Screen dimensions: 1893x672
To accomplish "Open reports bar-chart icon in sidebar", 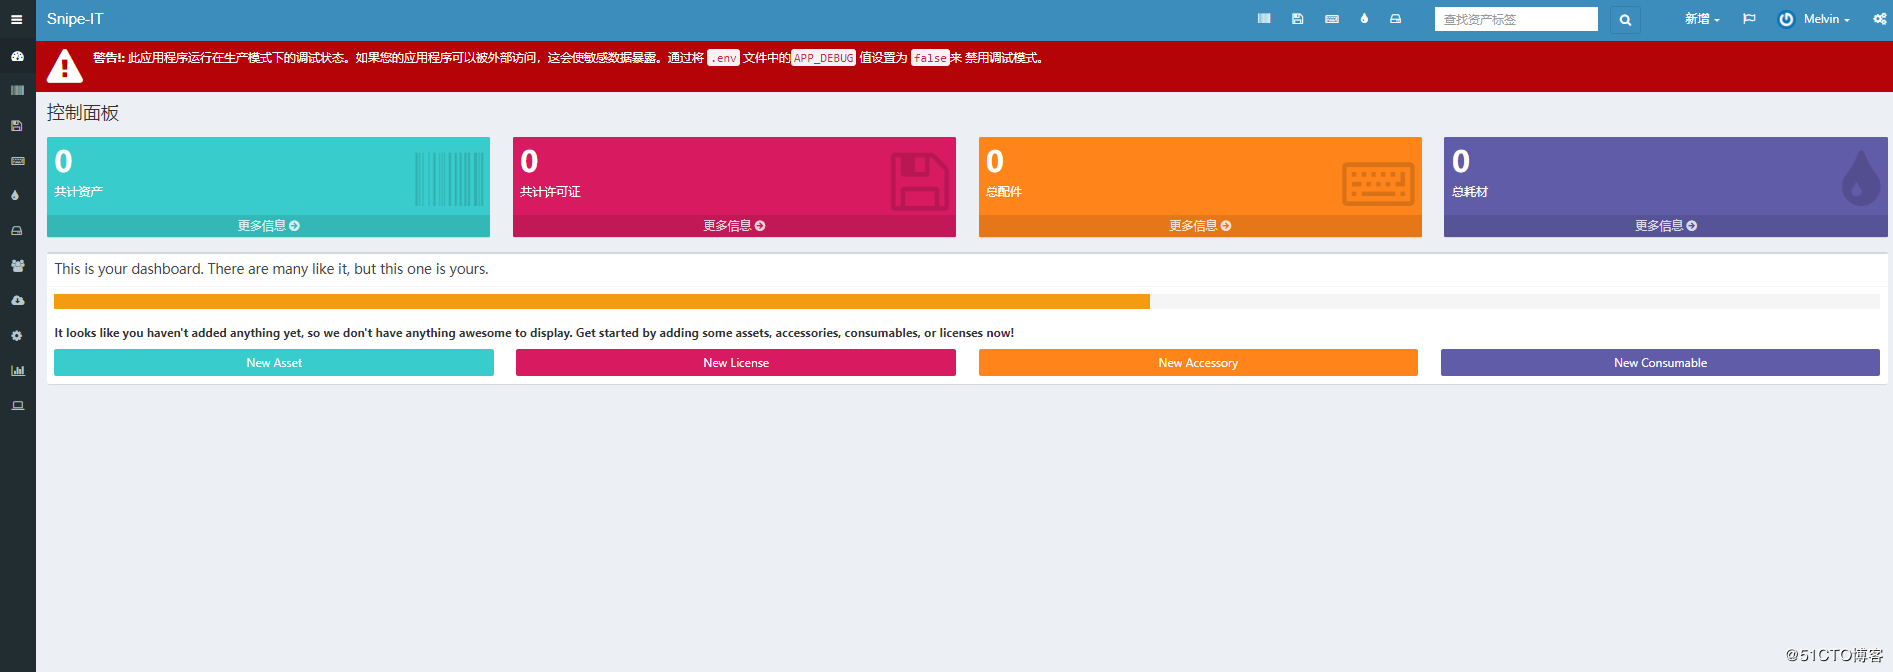I will point(17,371).
